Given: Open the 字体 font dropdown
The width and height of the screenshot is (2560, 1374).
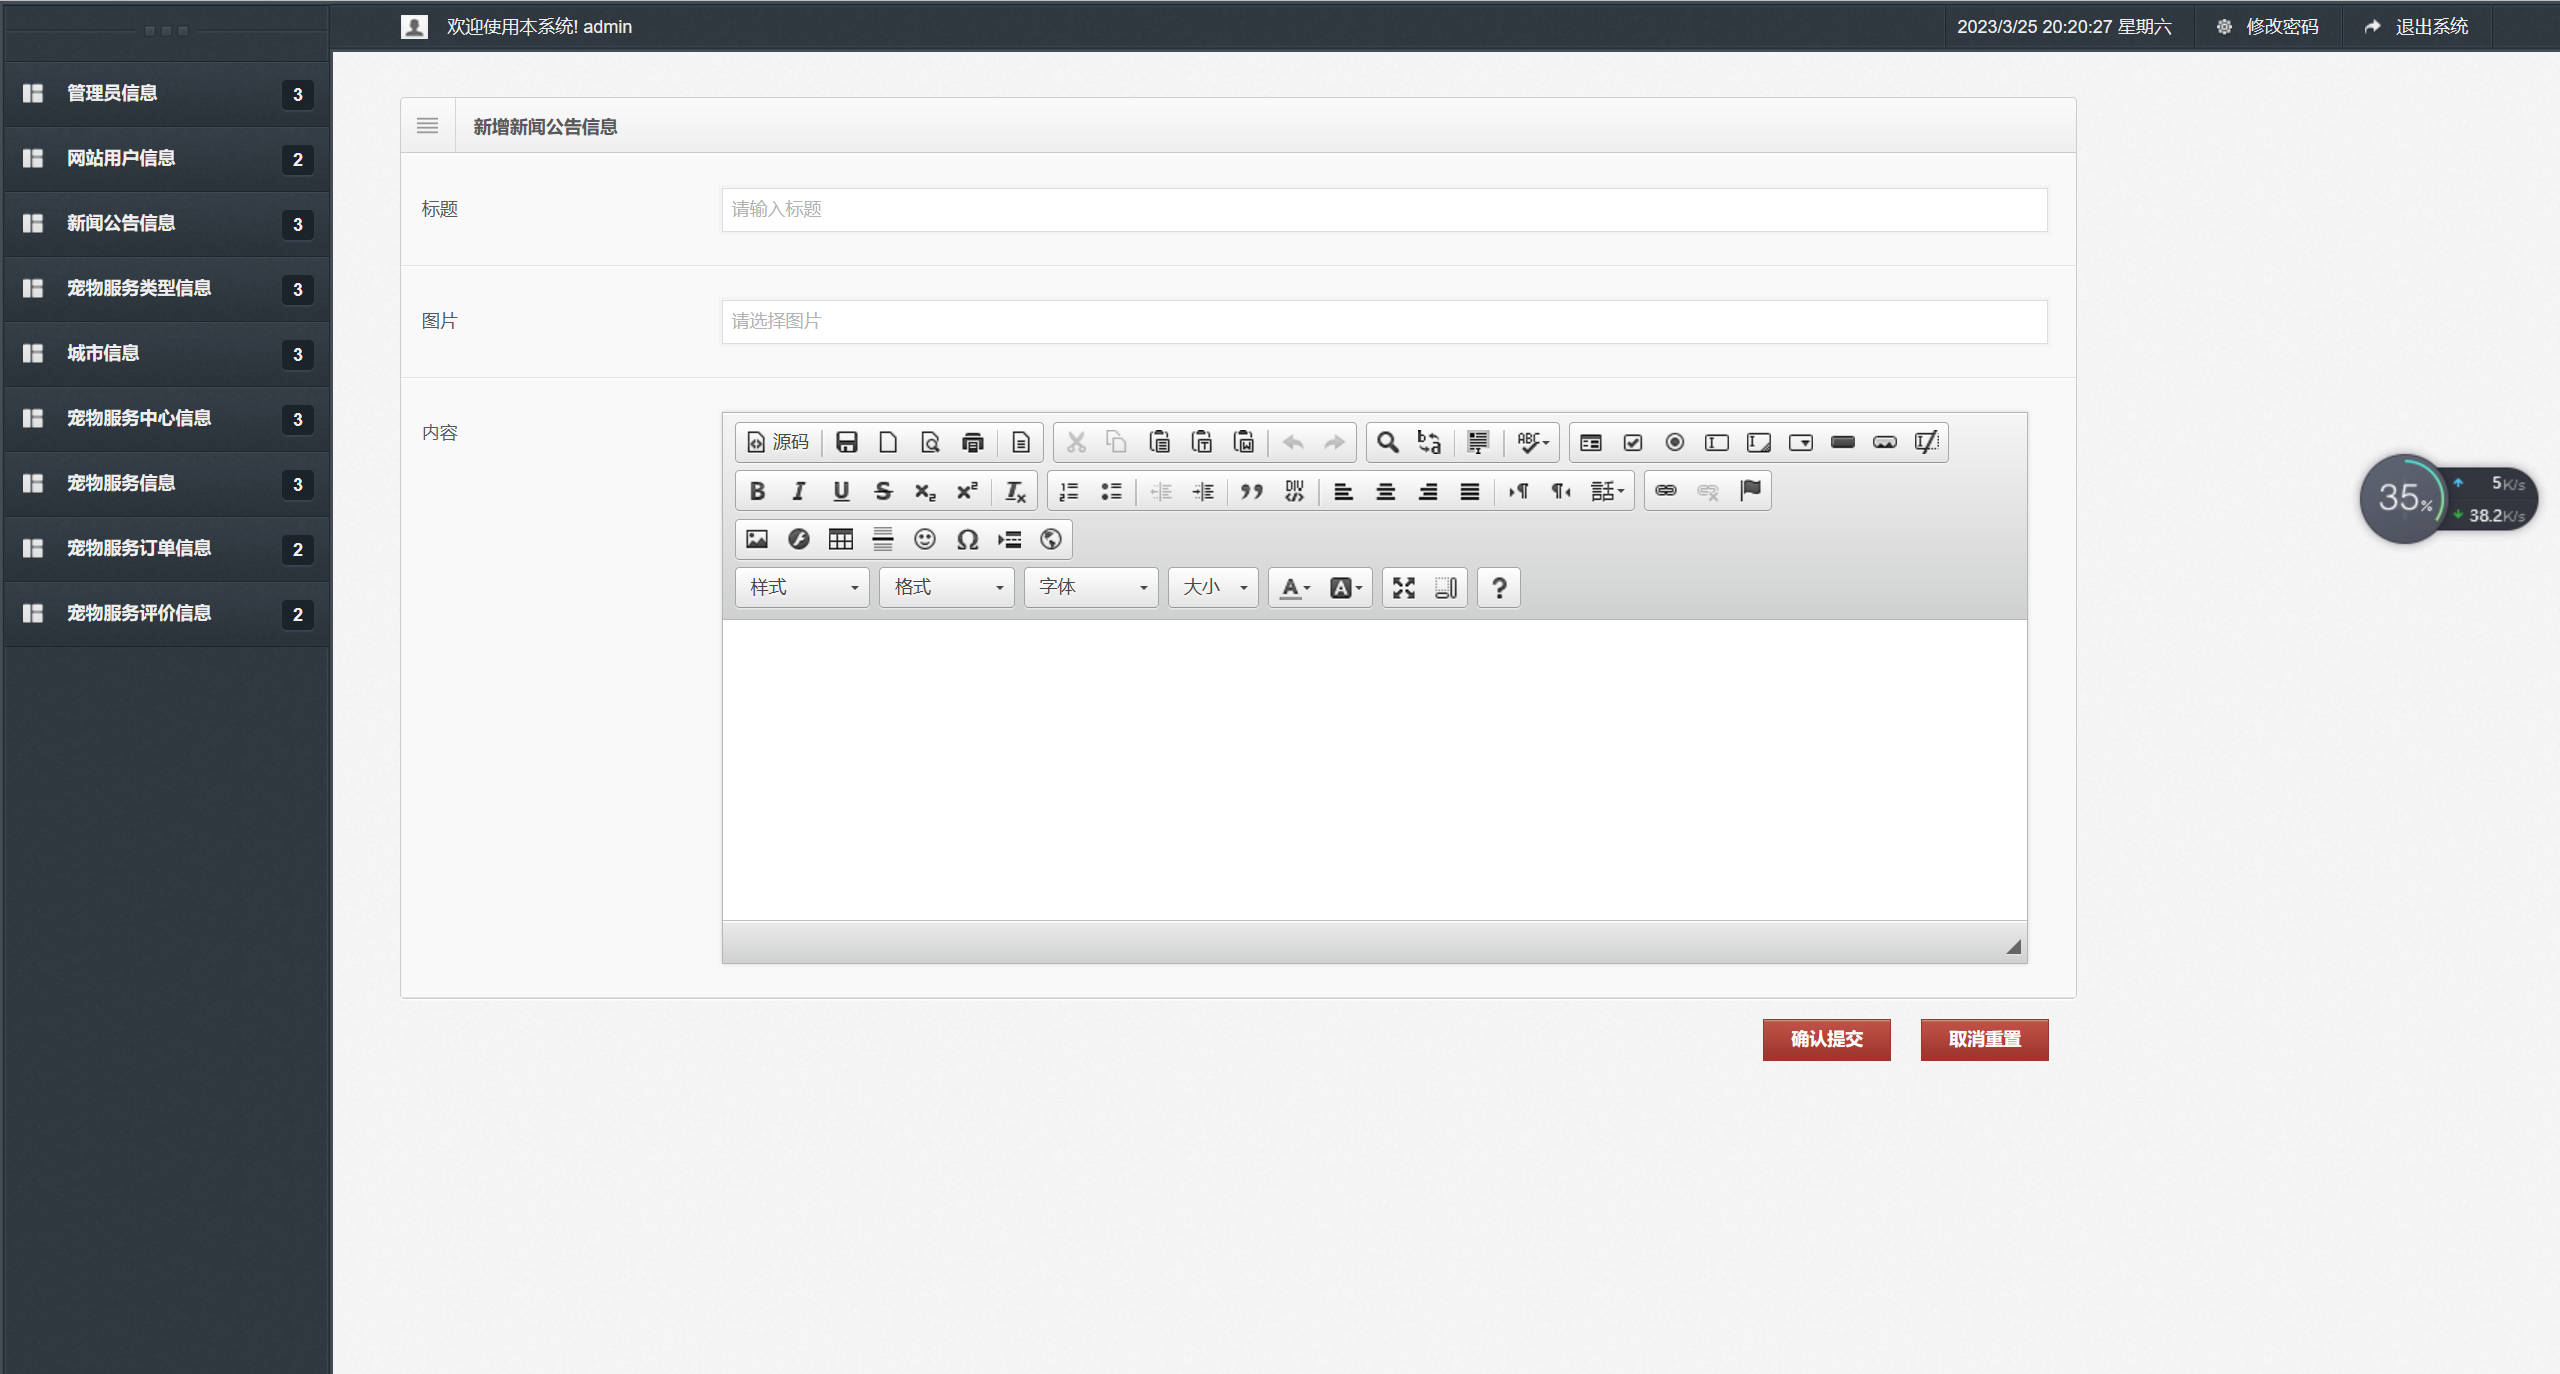Looking at the screenshot, I should tap(1091, 588).
